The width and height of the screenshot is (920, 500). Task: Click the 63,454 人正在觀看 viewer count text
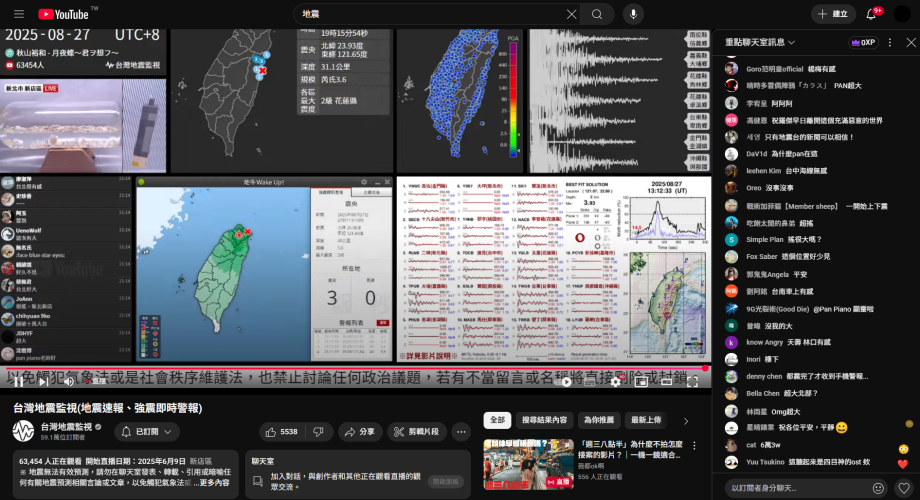(50, 461)
